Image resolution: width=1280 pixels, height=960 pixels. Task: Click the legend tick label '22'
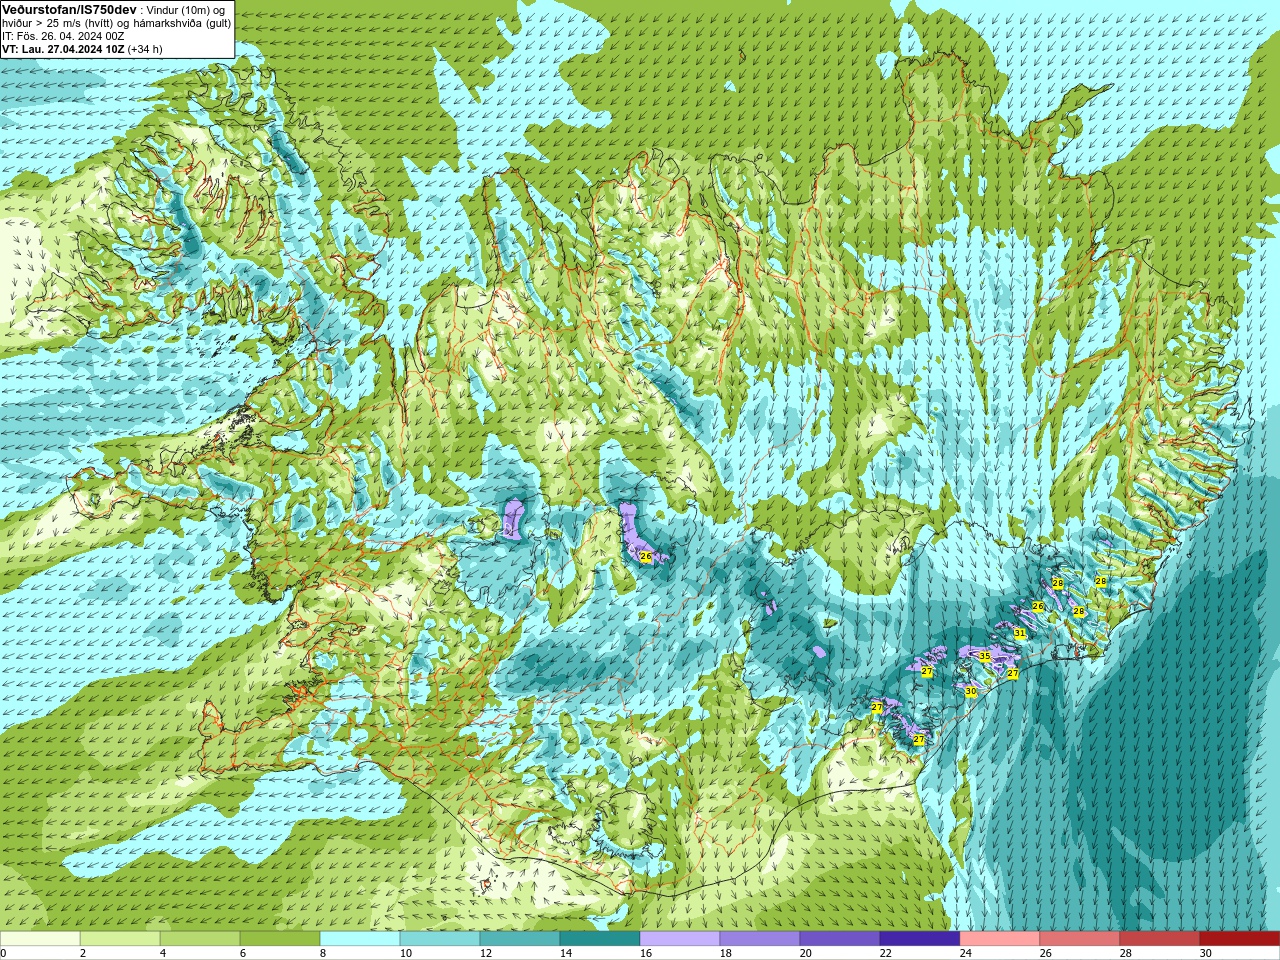(886, 953)
